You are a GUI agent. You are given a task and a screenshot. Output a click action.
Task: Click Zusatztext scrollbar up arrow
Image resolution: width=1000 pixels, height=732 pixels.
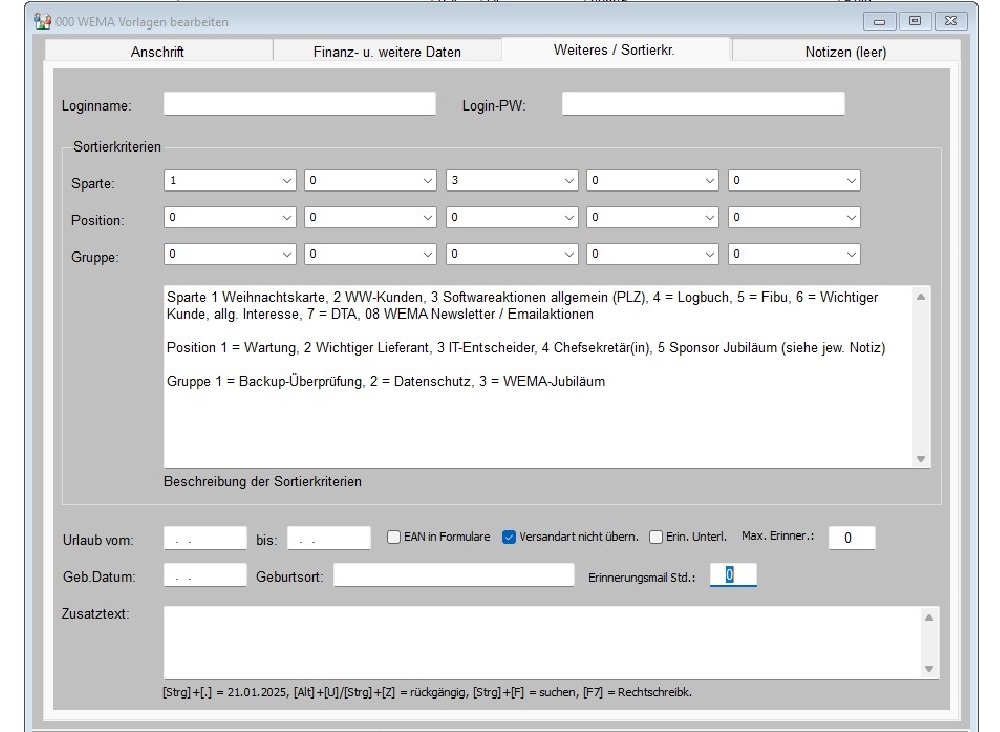tap(929, 617)
